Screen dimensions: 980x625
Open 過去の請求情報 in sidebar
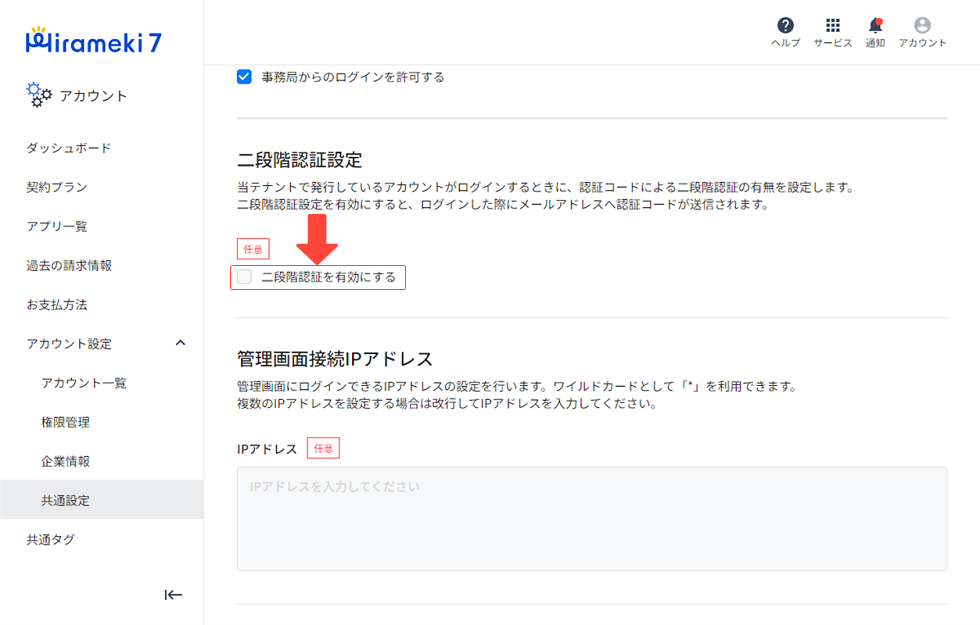tap(69, 266)
